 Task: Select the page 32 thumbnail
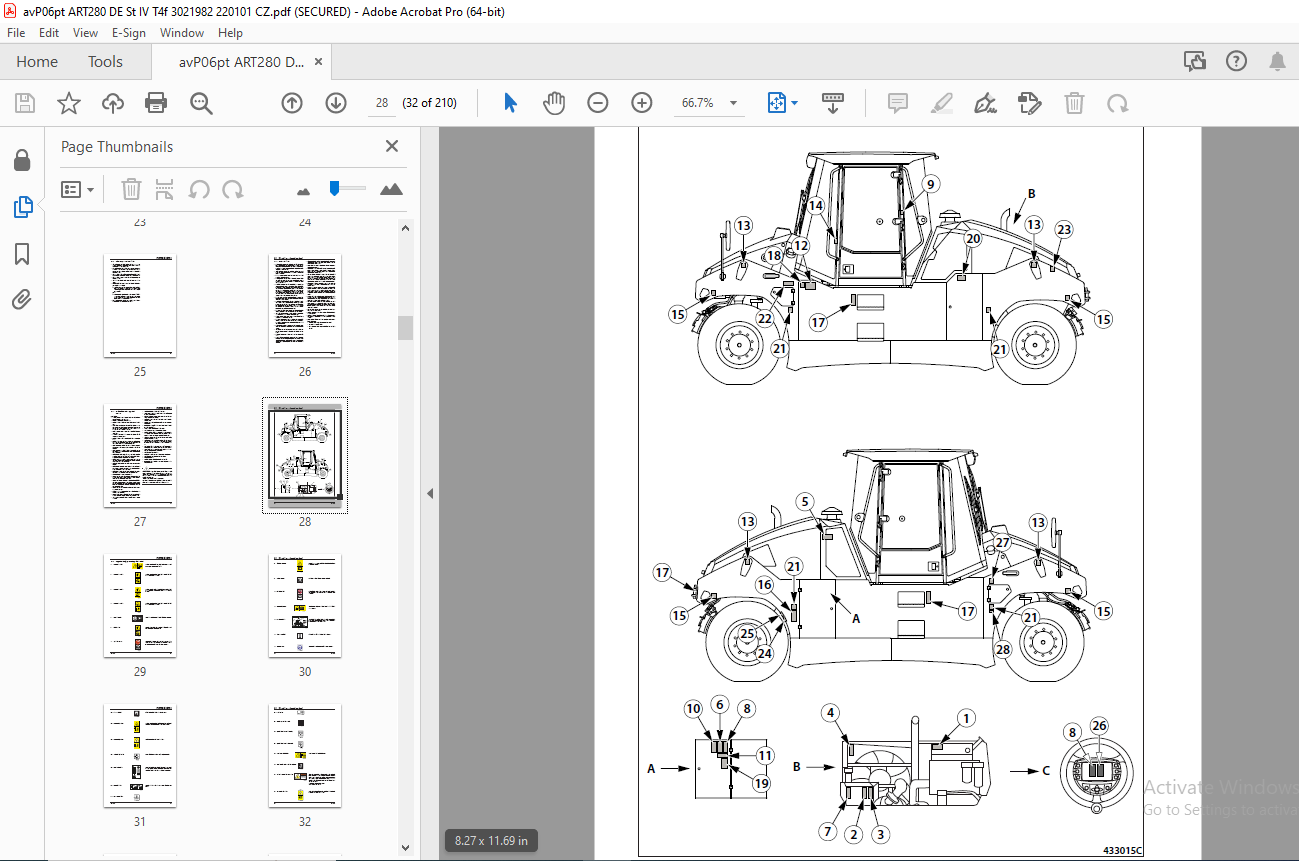[305, 756]
